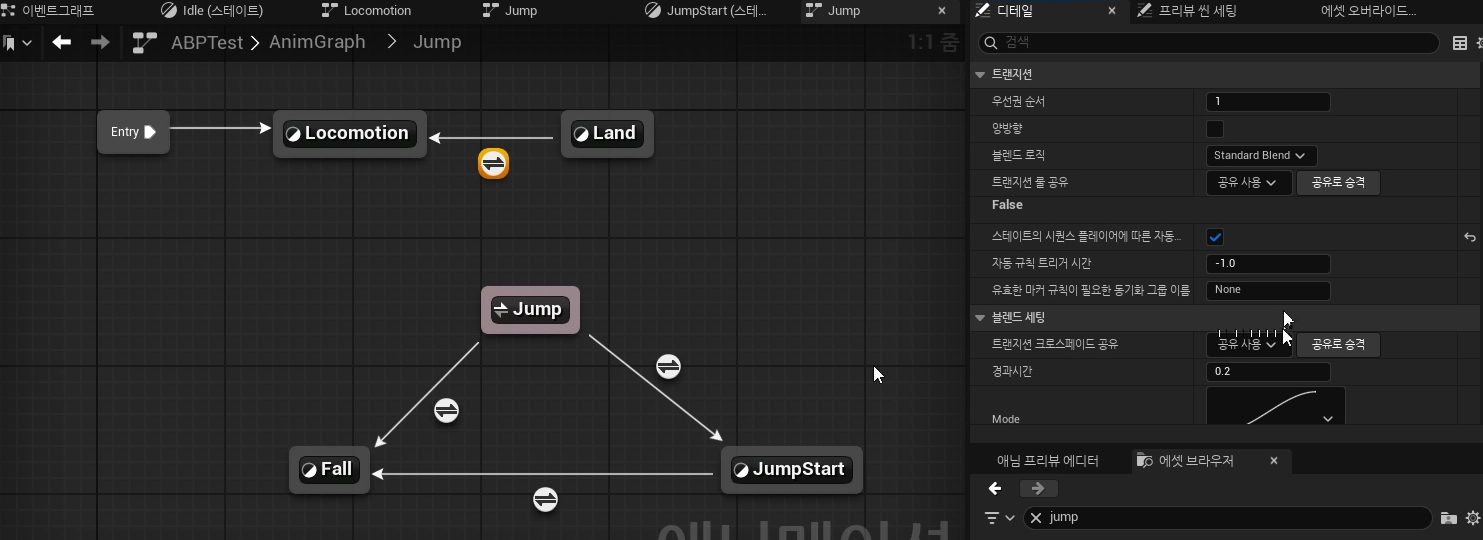
Task: Edit the 우선권 순서 value field
Action: 1268,102
